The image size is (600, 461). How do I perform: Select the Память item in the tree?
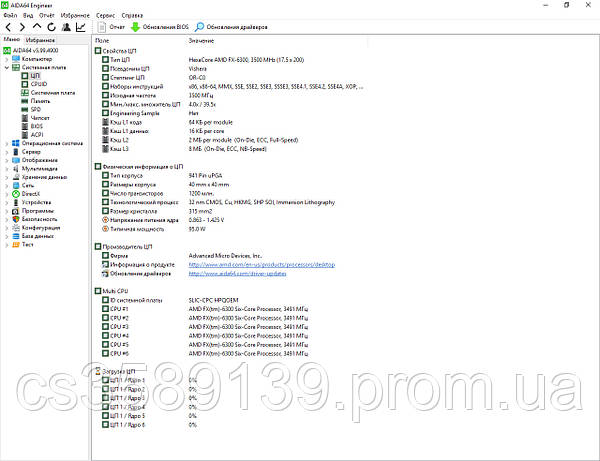click(40, 101)
